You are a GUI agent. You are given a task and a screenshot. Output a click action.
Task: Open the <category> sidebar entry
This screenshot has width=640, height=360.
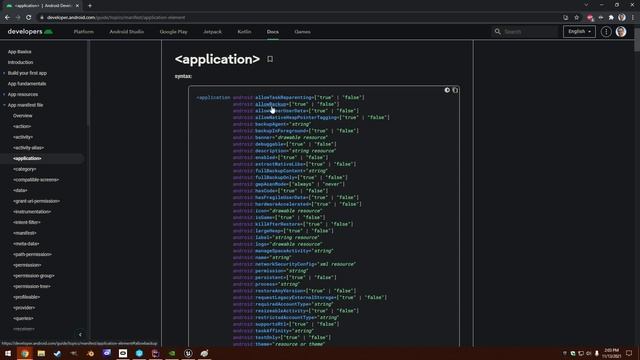tap(24, 169)
